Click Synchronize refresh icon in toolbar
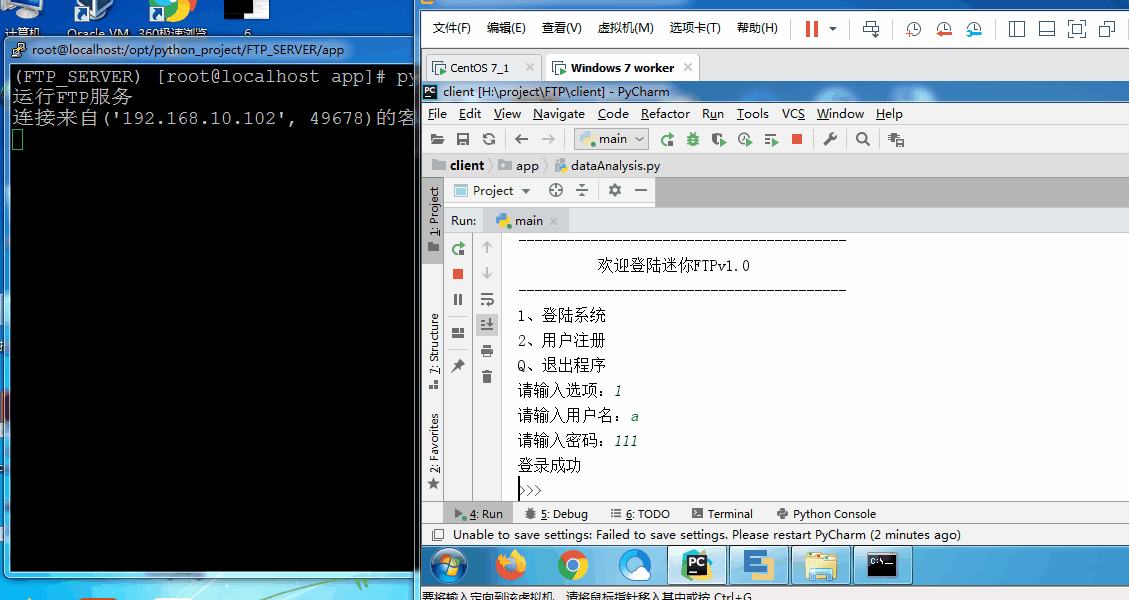This screenshot has width=1129, height=600. point(489,139)
